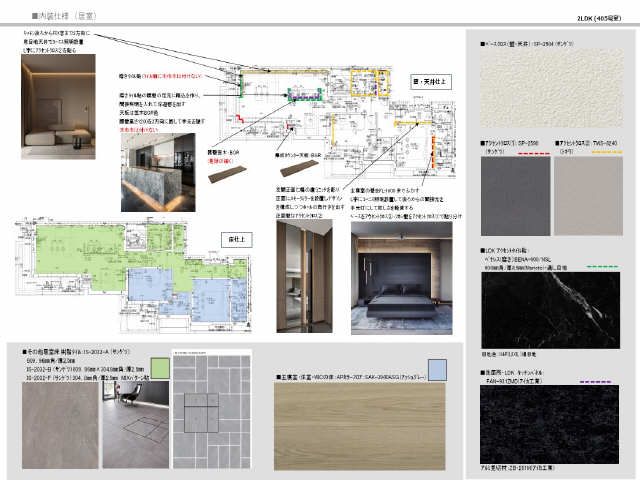This screenshot has width=640, height=480.
Task: Select the beige accent cloth sample
Action: tap(589, 196)
